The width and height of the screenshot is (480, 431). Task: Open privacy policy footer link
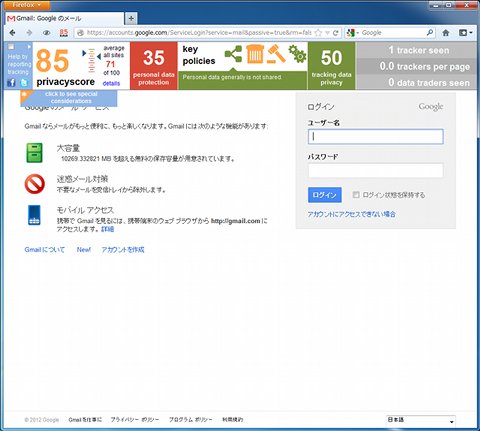pos(135,419)
